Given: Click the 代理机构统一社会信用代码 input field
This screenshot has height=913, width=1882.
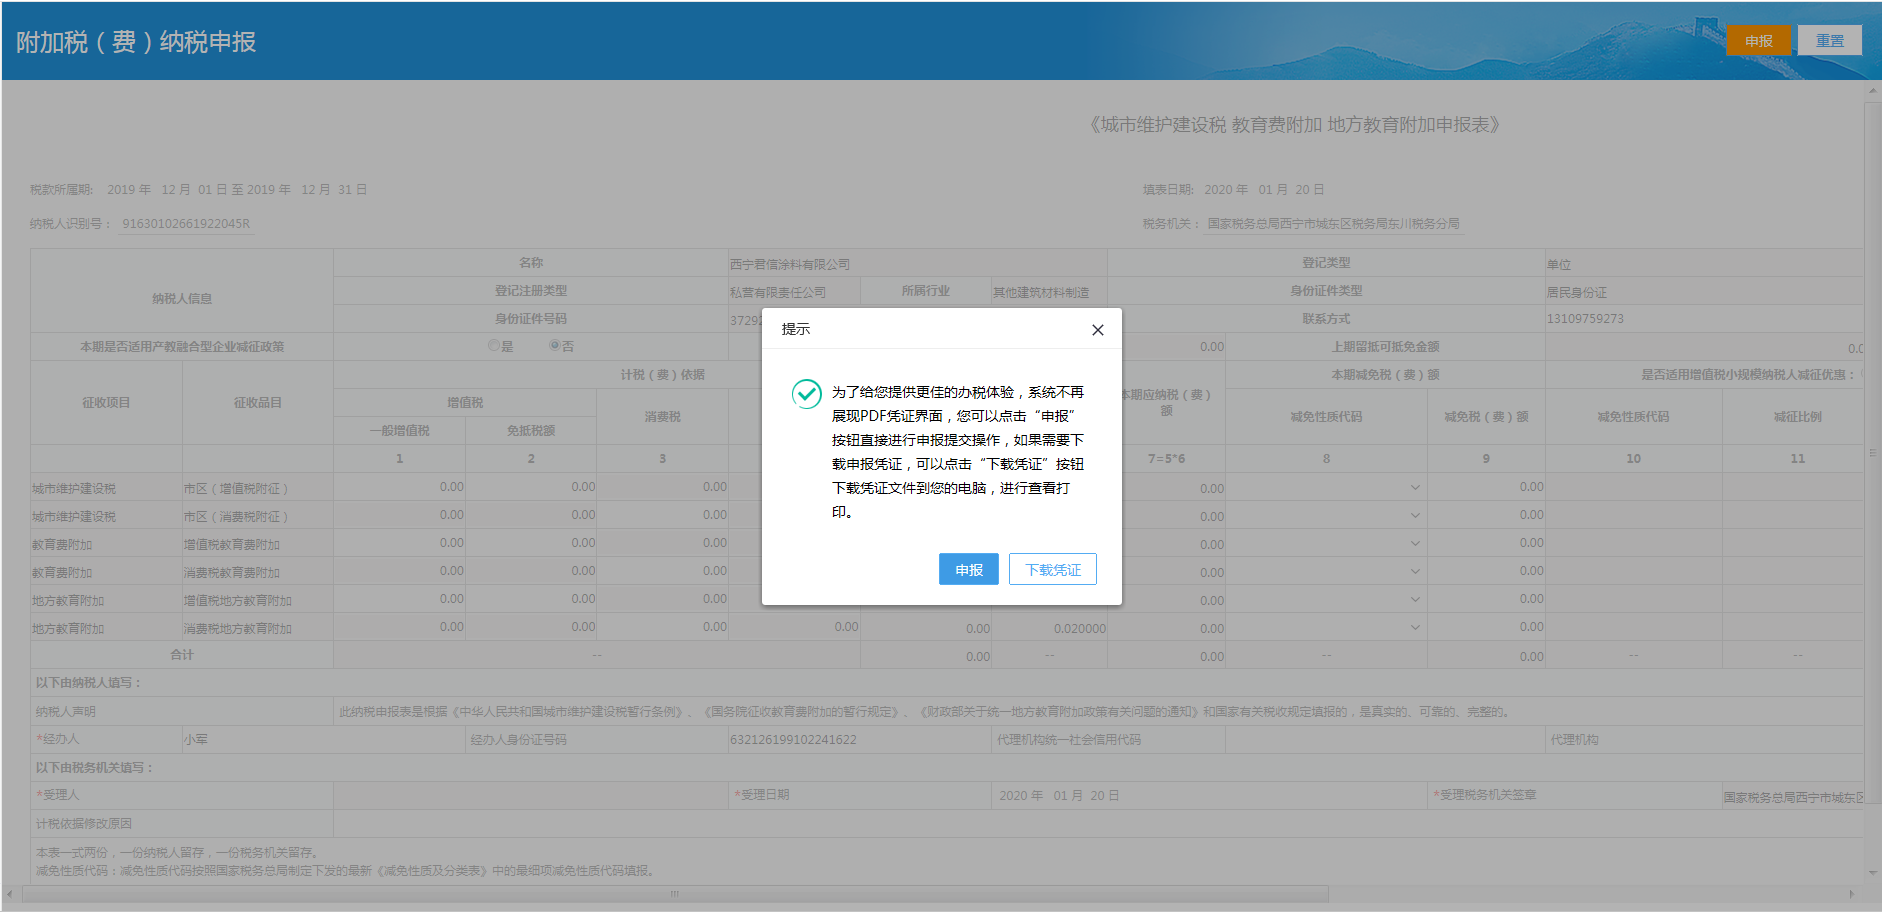Looking at the screenshot, I should [x=1385, y=740].
